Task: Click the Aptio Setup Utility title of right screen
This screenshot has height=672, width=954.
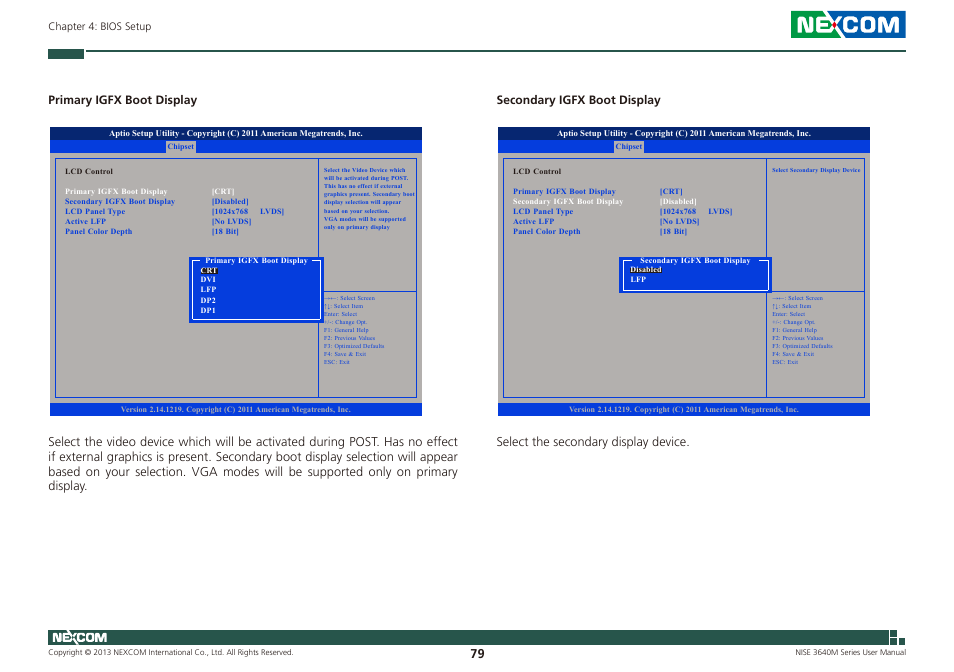Action: pyautogui.click(x=684, y=133)
